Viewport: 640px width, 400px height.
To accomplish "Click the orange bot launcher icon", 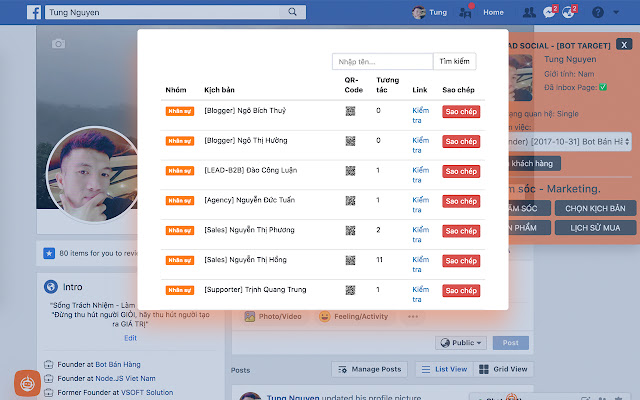I will click(27, 383).
